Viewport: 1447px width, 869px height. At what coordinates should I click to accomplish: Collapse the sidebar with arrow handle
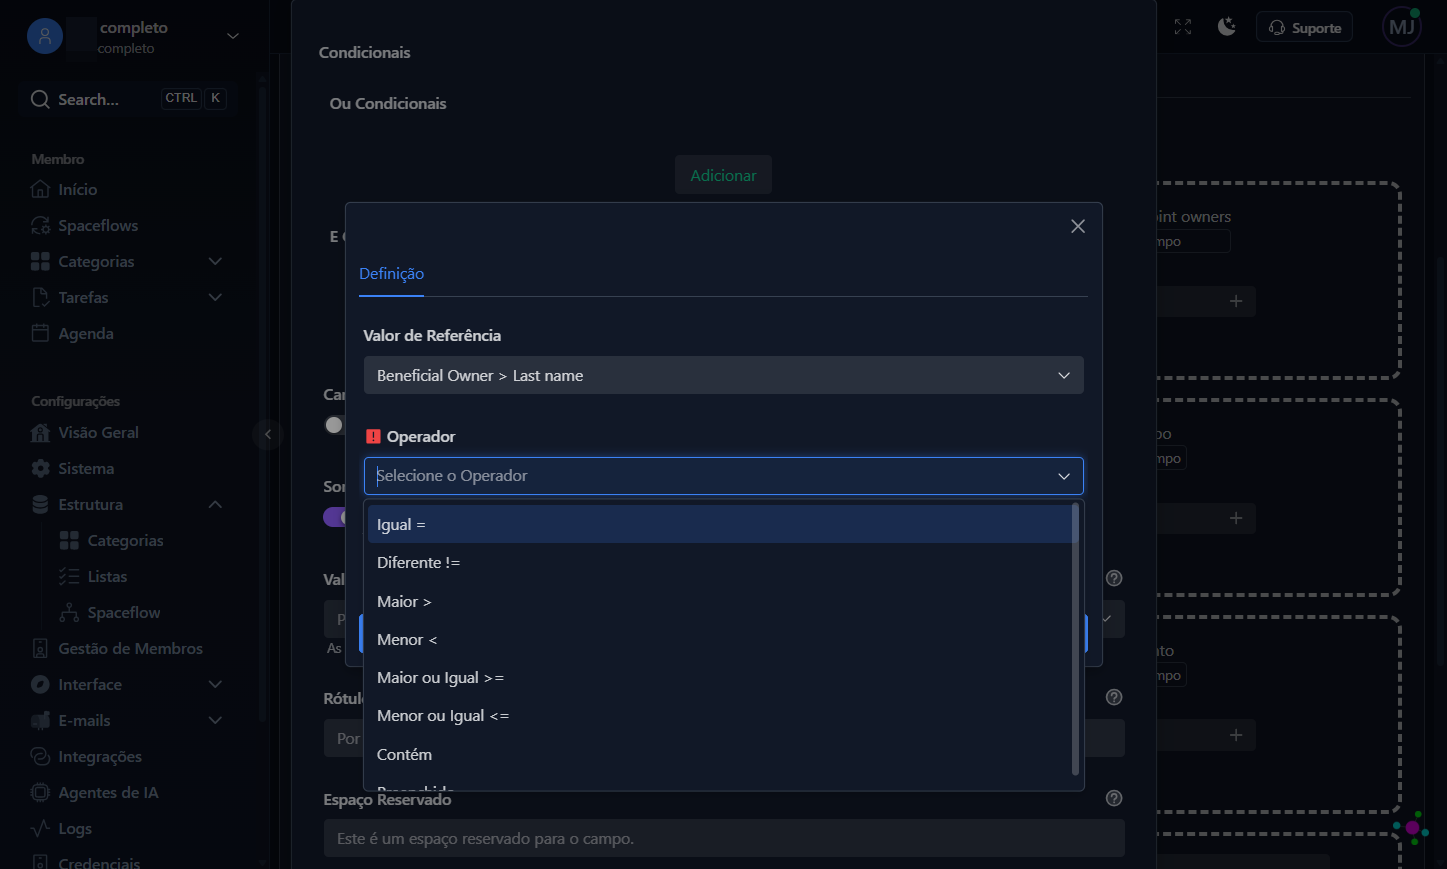coord(267,434)
